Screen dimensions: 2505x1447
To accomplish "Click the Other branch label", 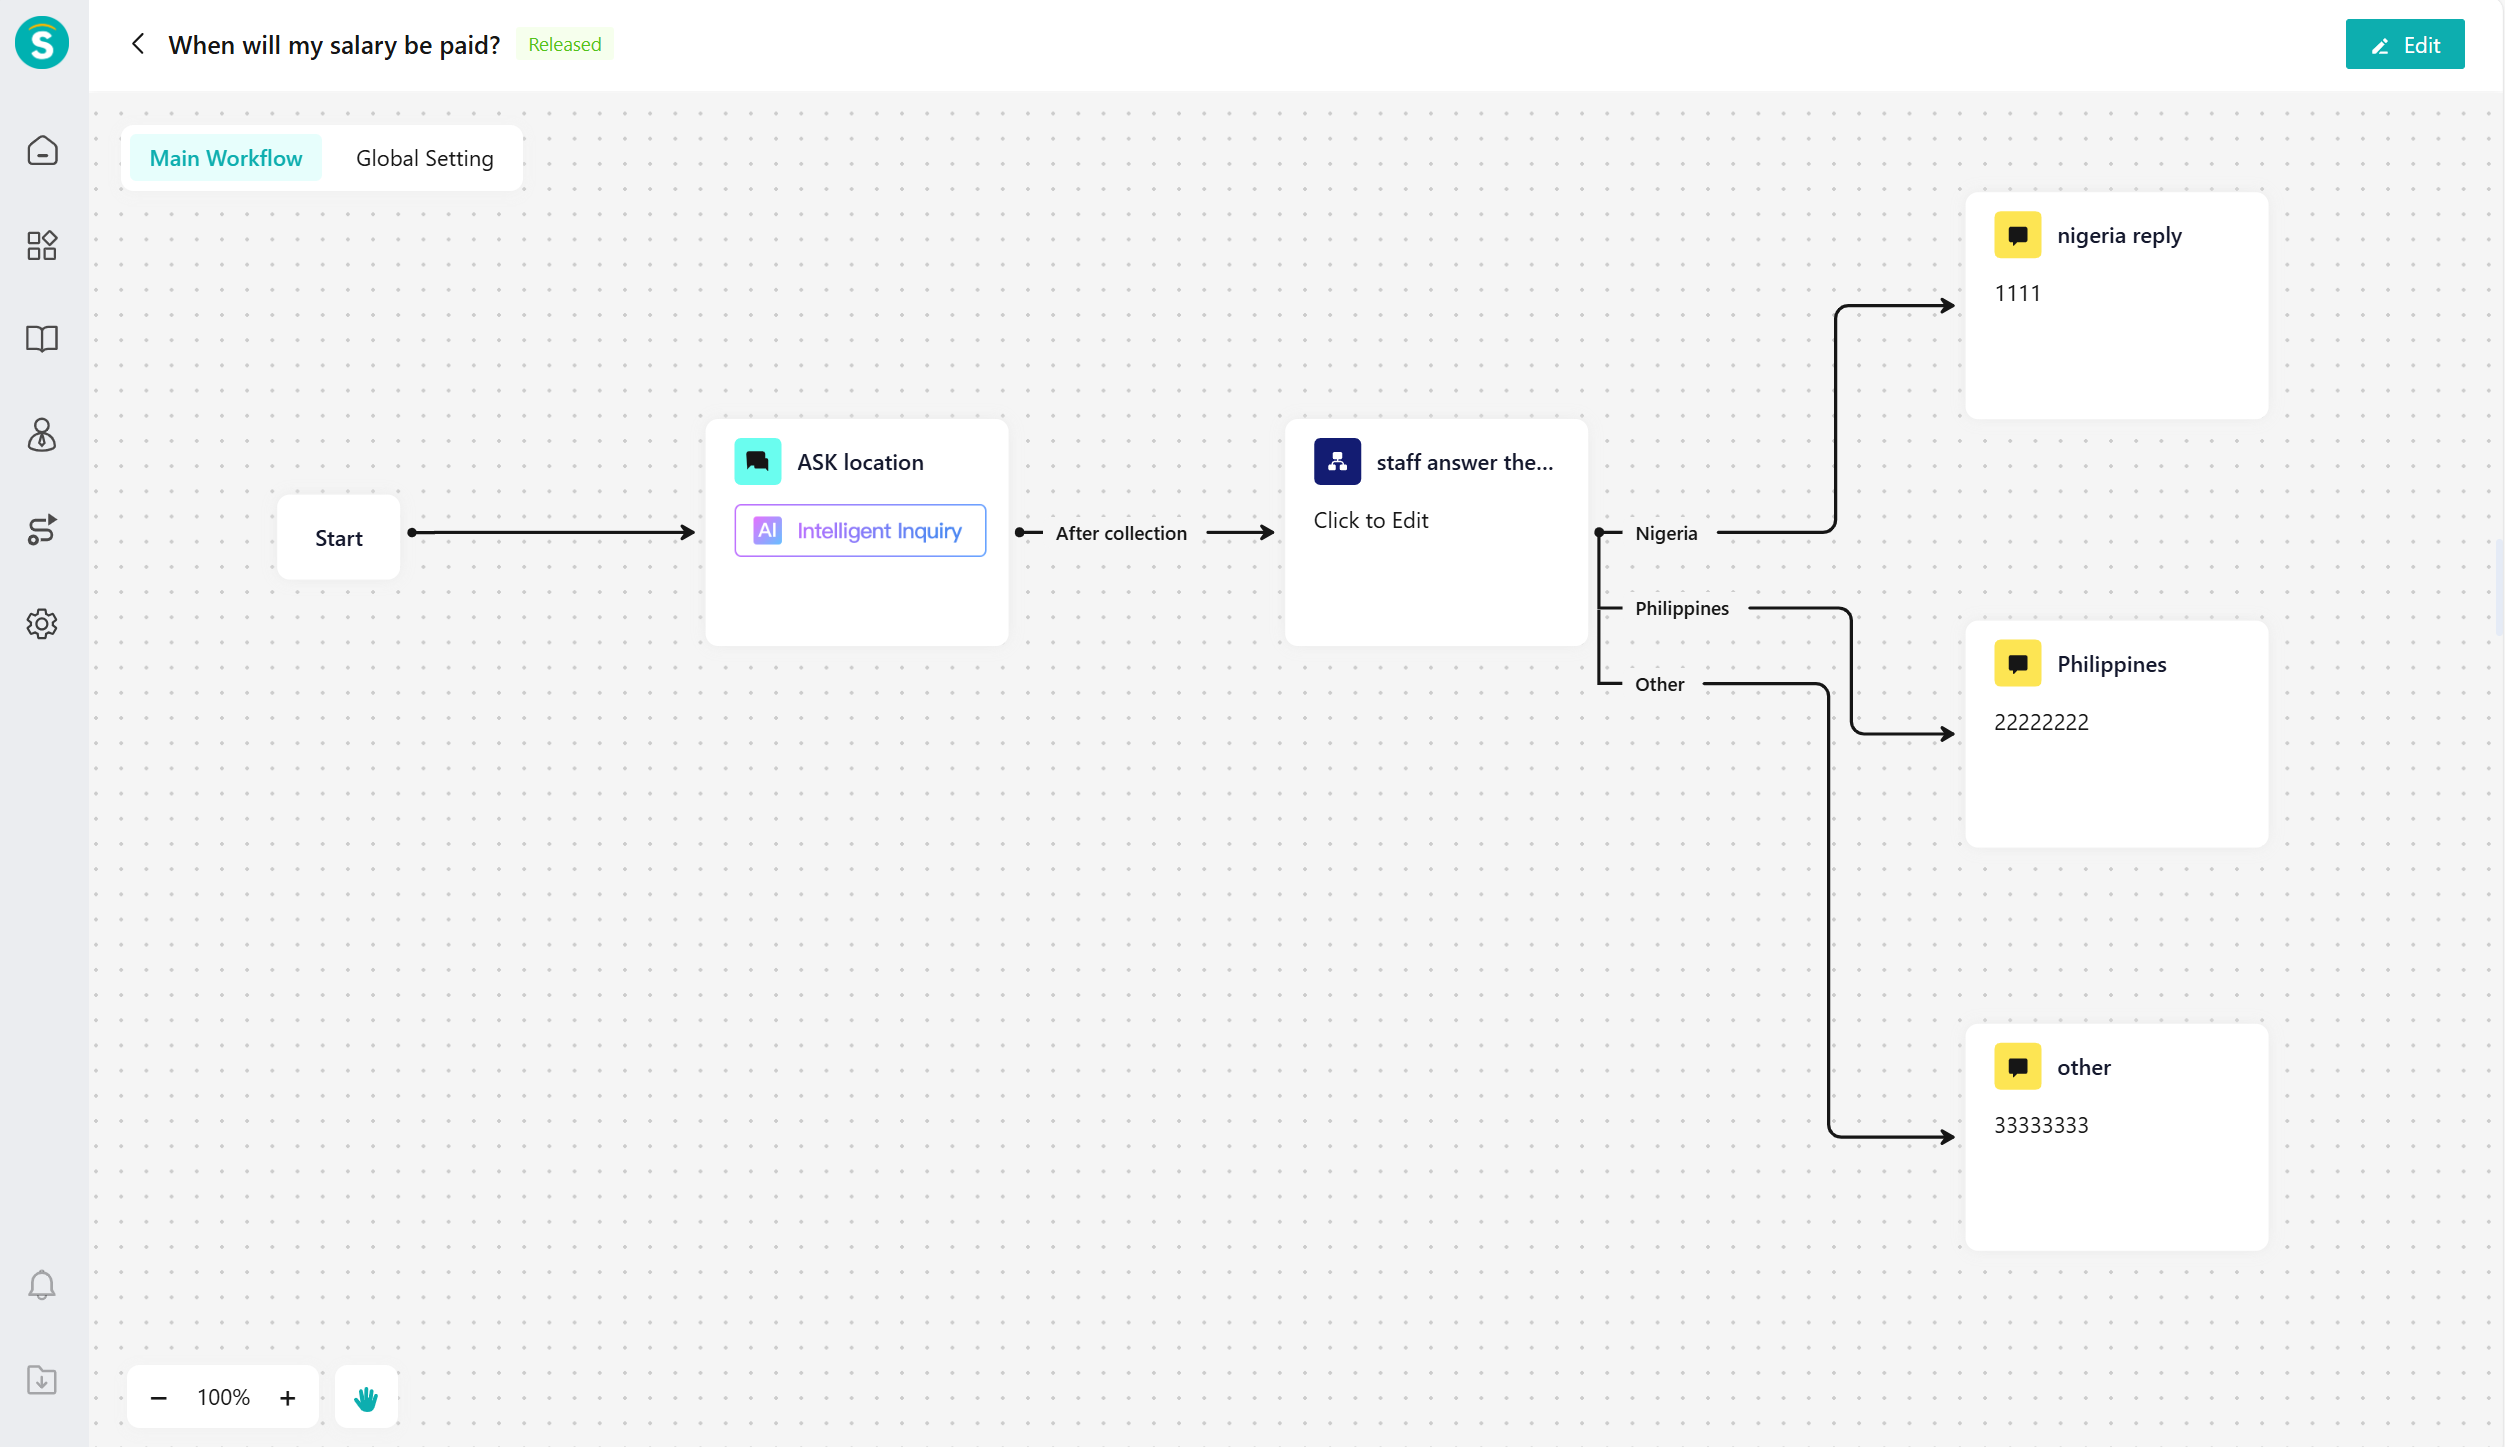I will (1659, 684).
